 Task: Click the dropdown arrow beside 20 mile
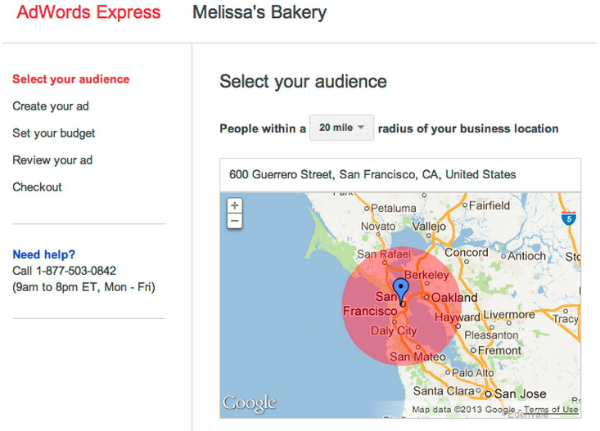pos(360,127)
